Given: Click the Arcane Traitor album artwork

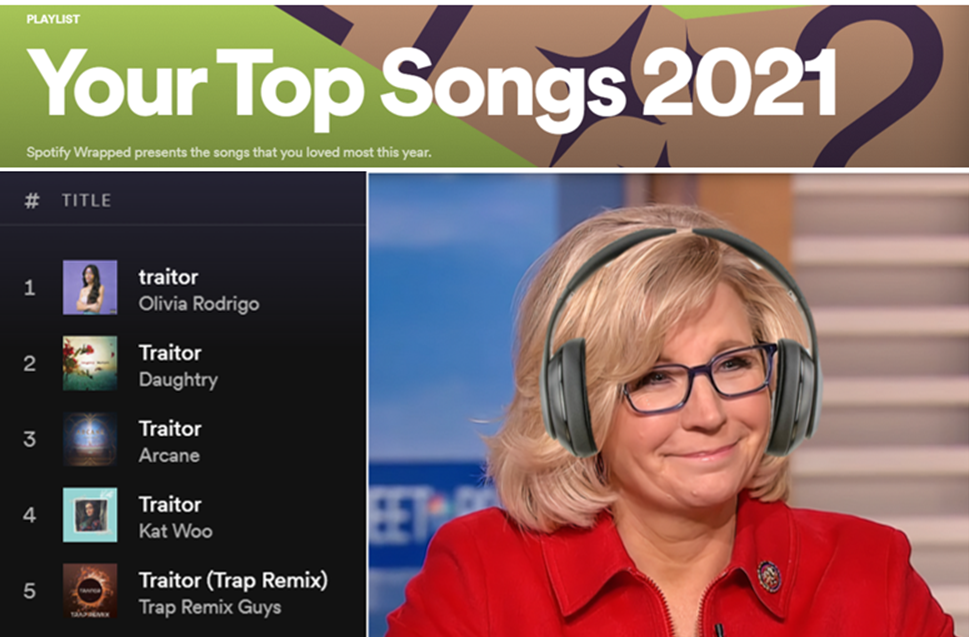Looking at the screenshot, I should (90, 439).
